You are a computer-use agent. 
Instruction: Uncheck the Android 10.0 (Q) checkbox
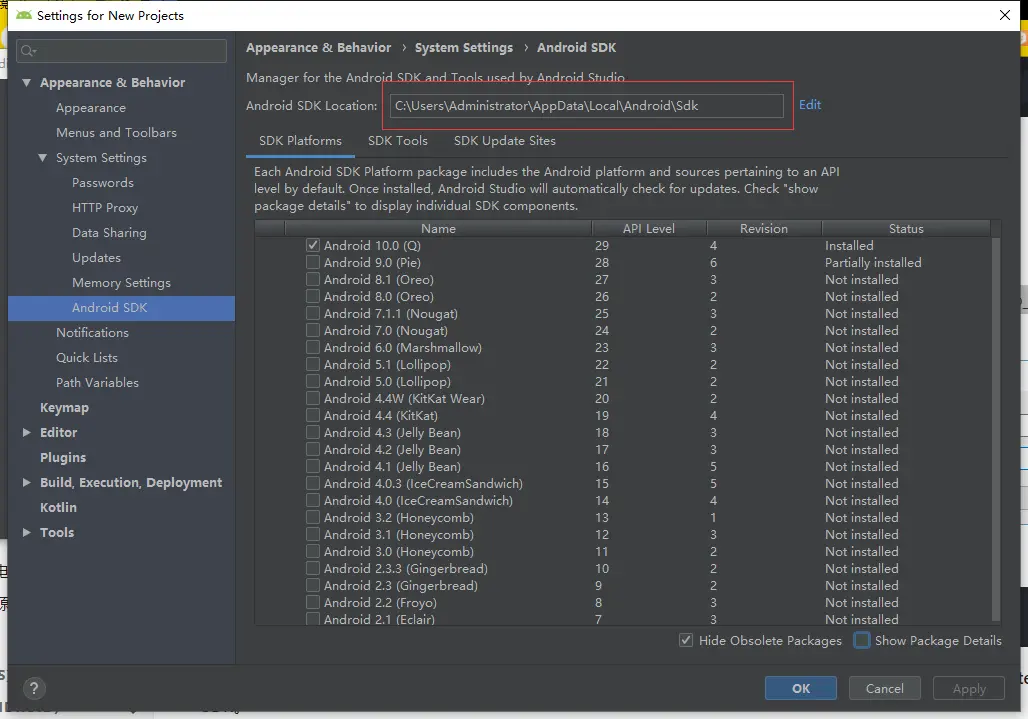point(313,245)
